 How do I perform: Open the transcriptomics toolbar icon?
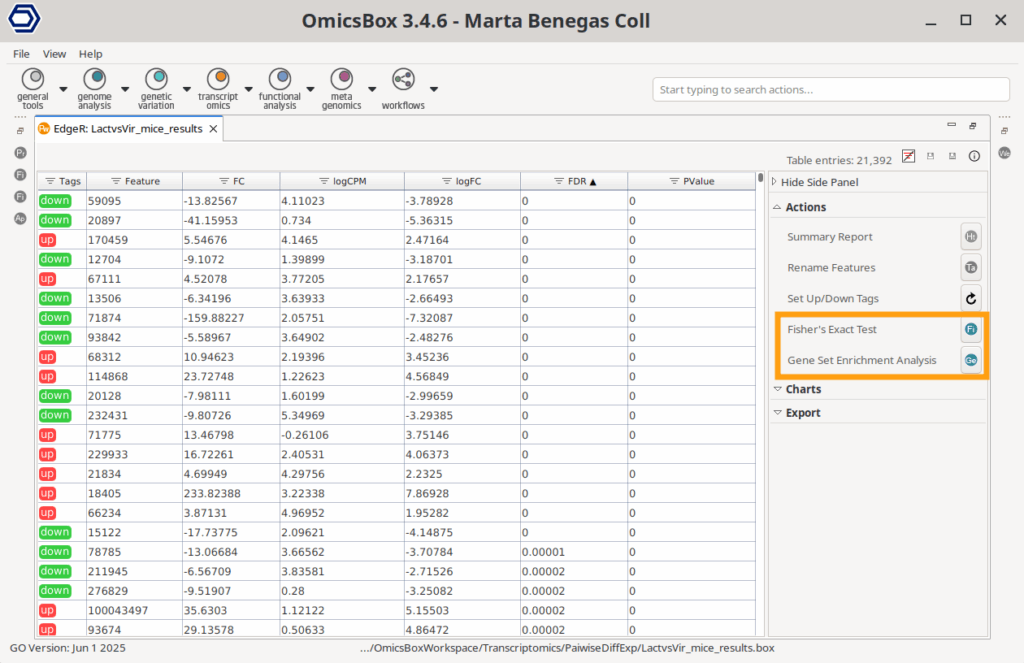pyautogui.click(x=218, y=80)
